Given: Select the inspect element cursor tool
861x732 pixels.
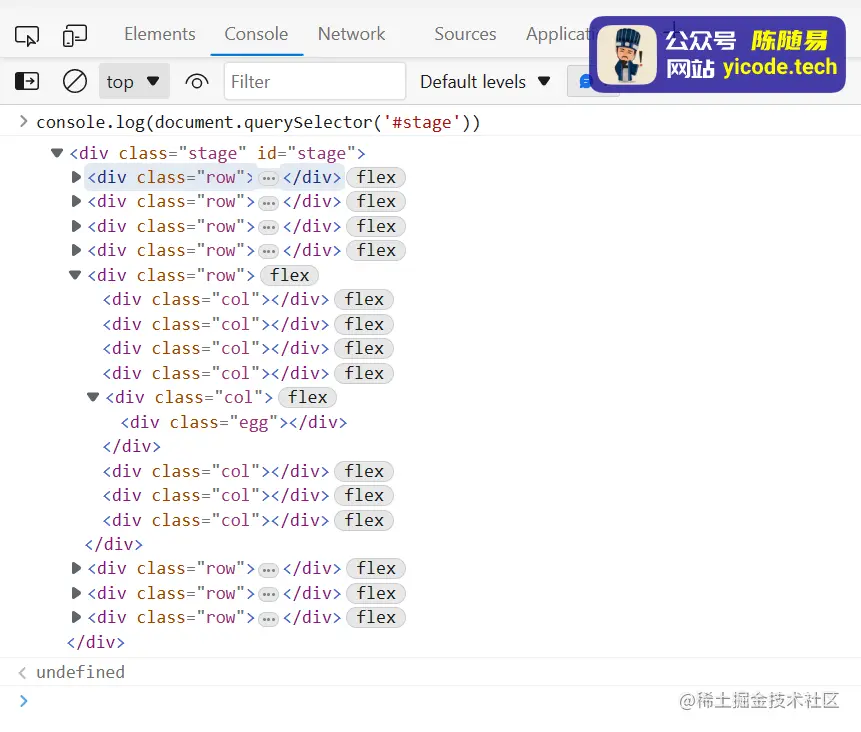Looking at the screenshot, I should [27, 33].
